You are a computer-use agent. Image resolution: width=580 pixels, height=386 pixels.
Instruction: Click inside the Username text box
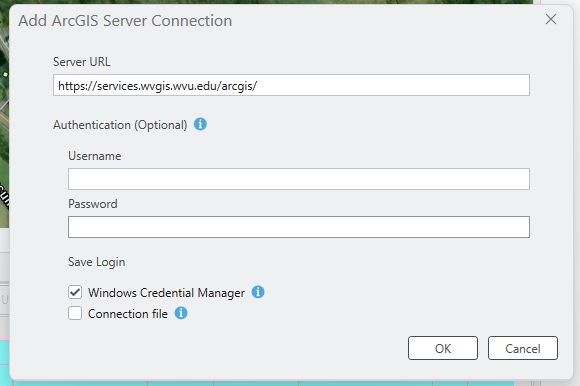coord(299,179)
